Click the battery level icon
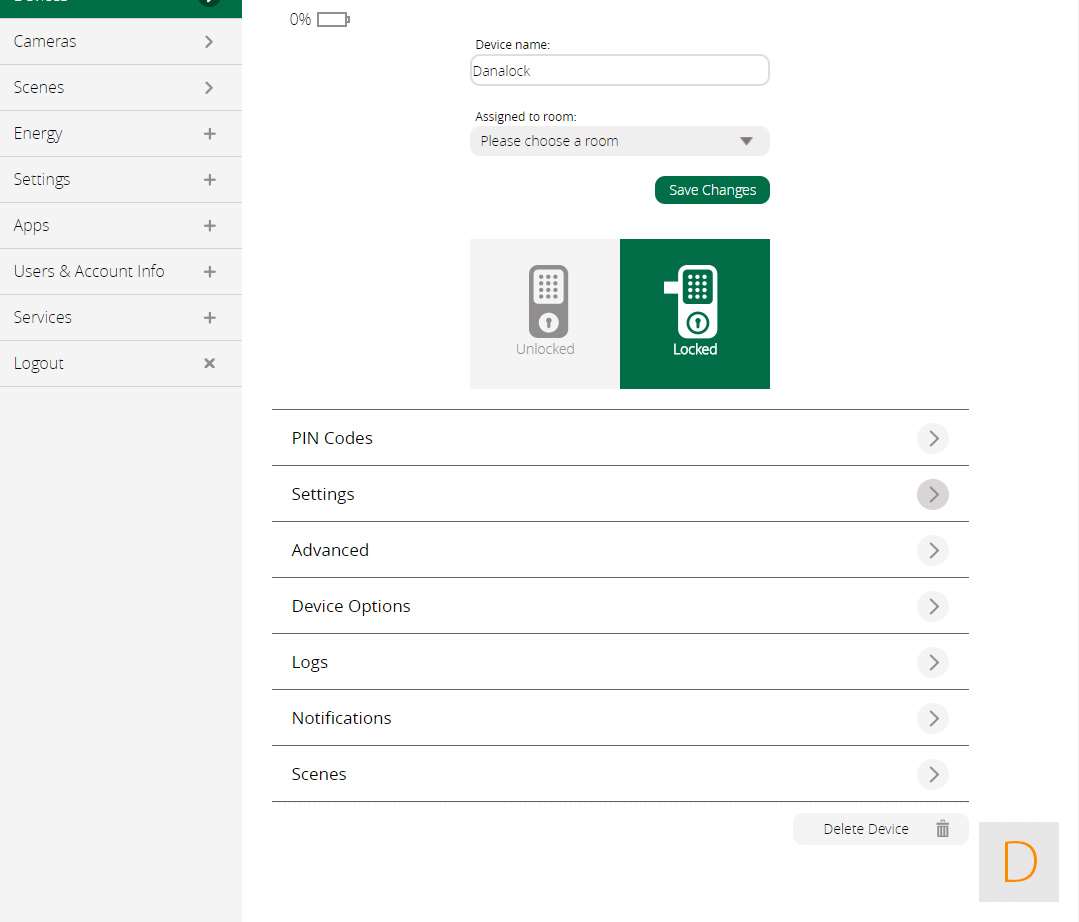This screenshot has height=922, width=1079. (x=333, y=19)
